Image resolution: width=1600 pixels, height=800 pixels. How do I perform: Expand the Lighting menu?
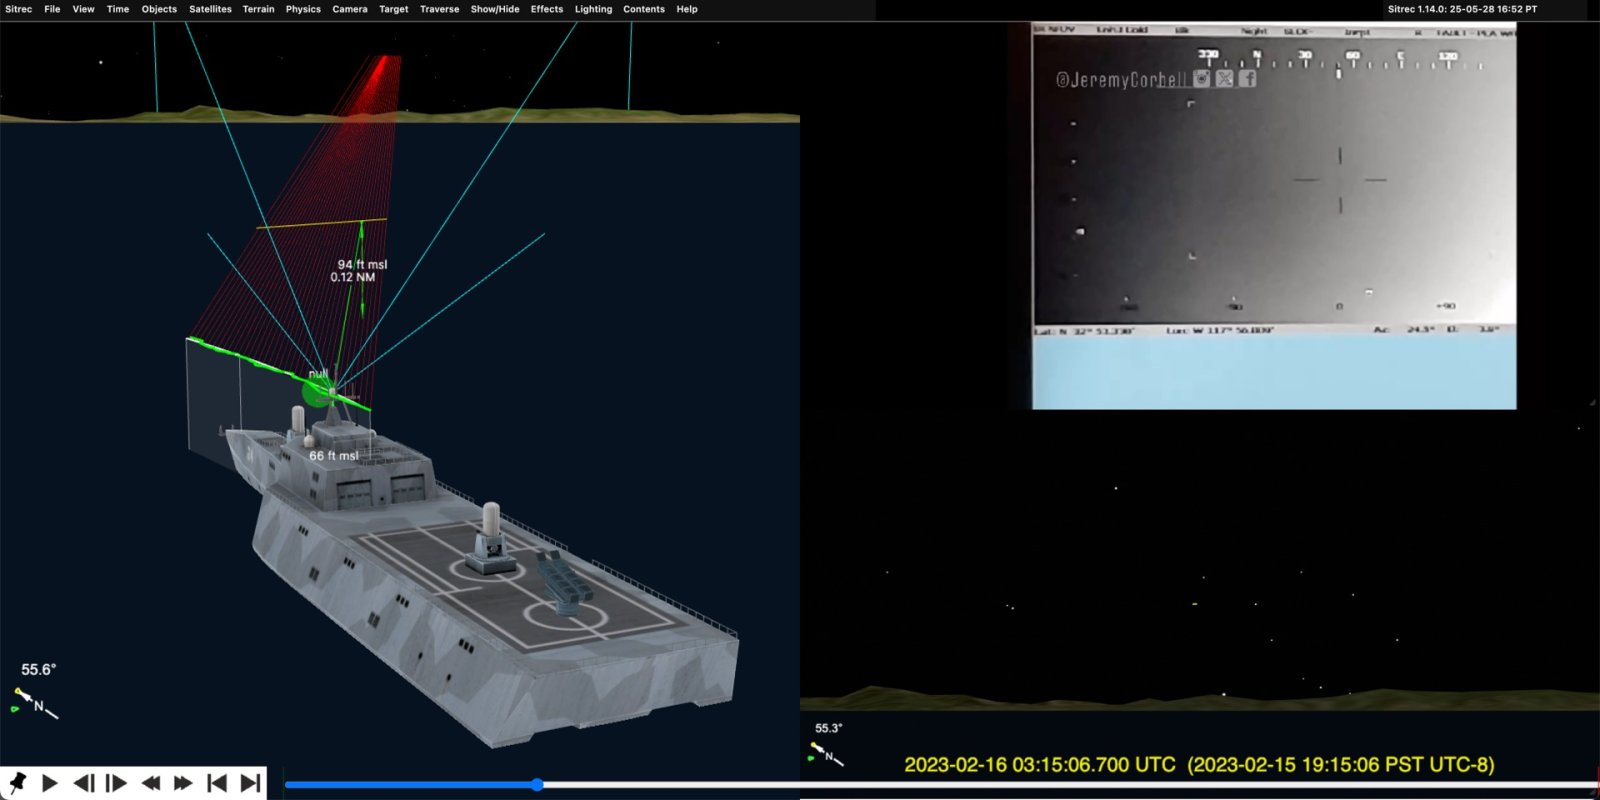[x=593, y=9]
